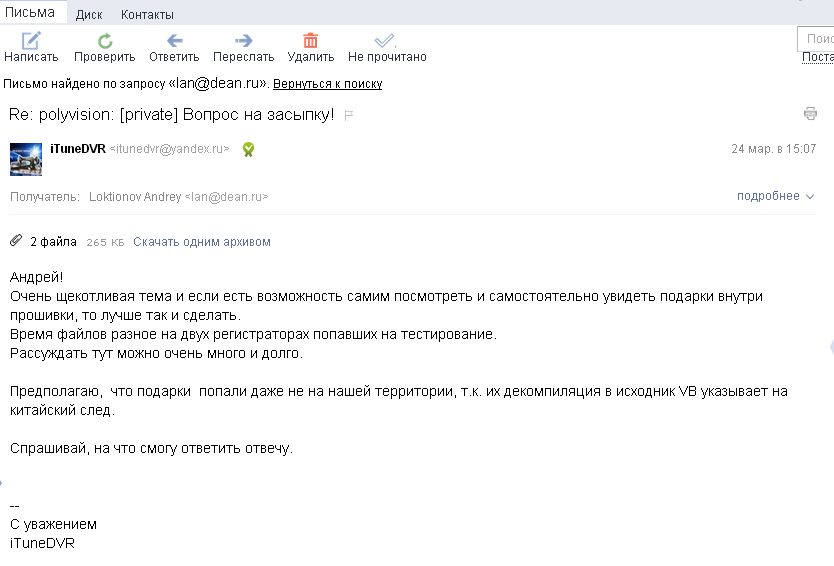Click the Переслать forward arrow icon
The height and width of the screenshot is (566, 834).
coord(244,40)
